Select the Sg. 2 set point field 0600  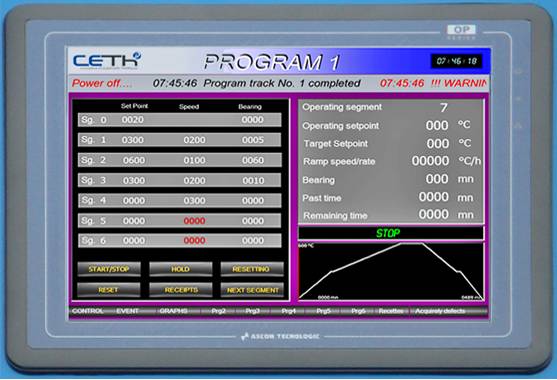134,160
